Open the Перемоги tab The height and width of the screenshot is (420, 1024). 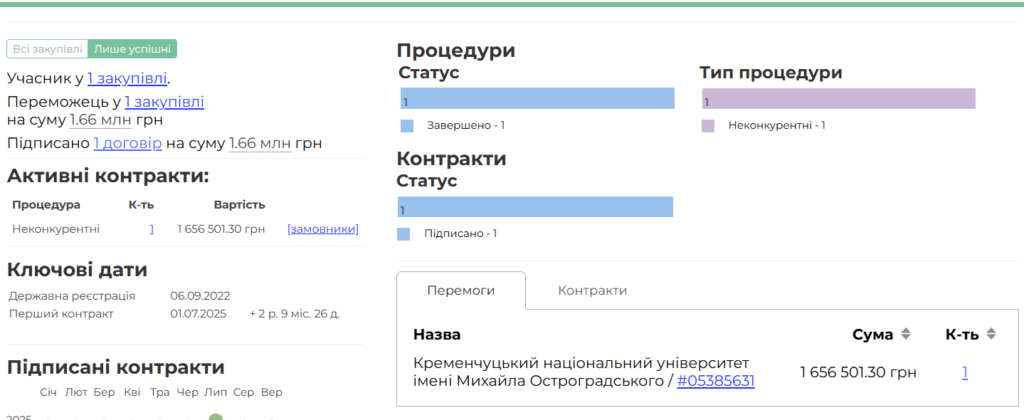[x=460, y=290]
